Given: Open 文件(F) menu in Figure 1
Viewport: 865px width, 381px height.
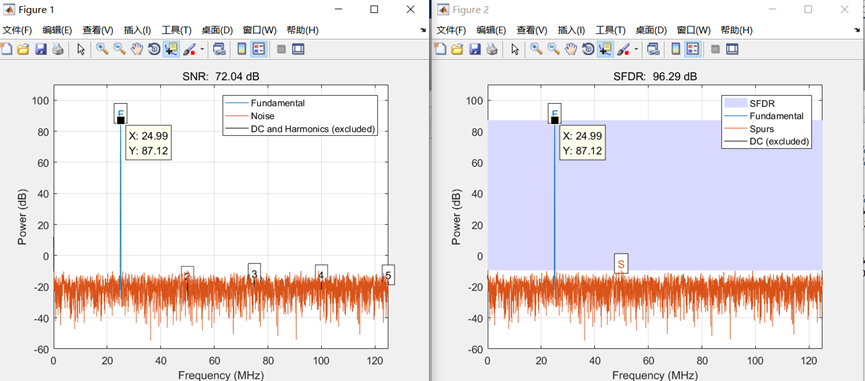Looking at the screenshot, I should [18, 30].
